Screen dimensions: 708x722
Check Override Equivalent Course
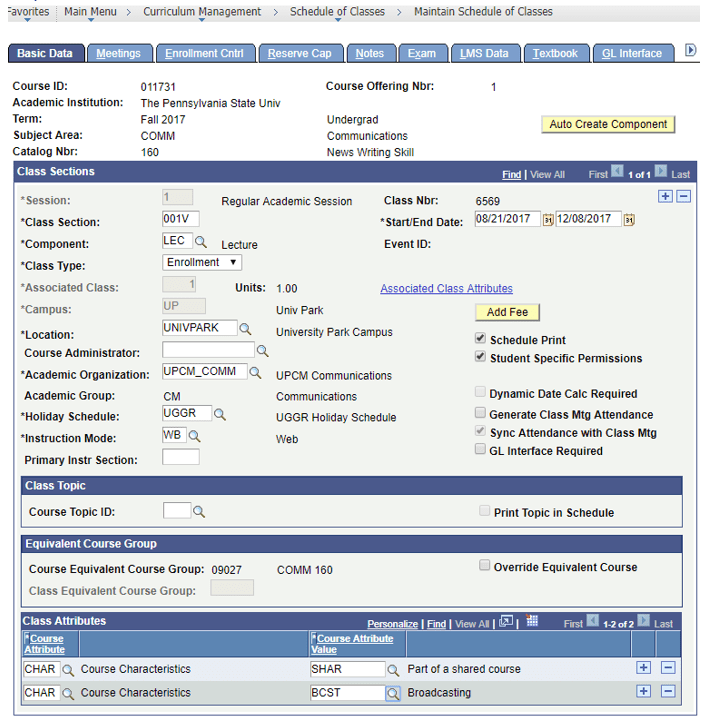(x=484, y=565)
